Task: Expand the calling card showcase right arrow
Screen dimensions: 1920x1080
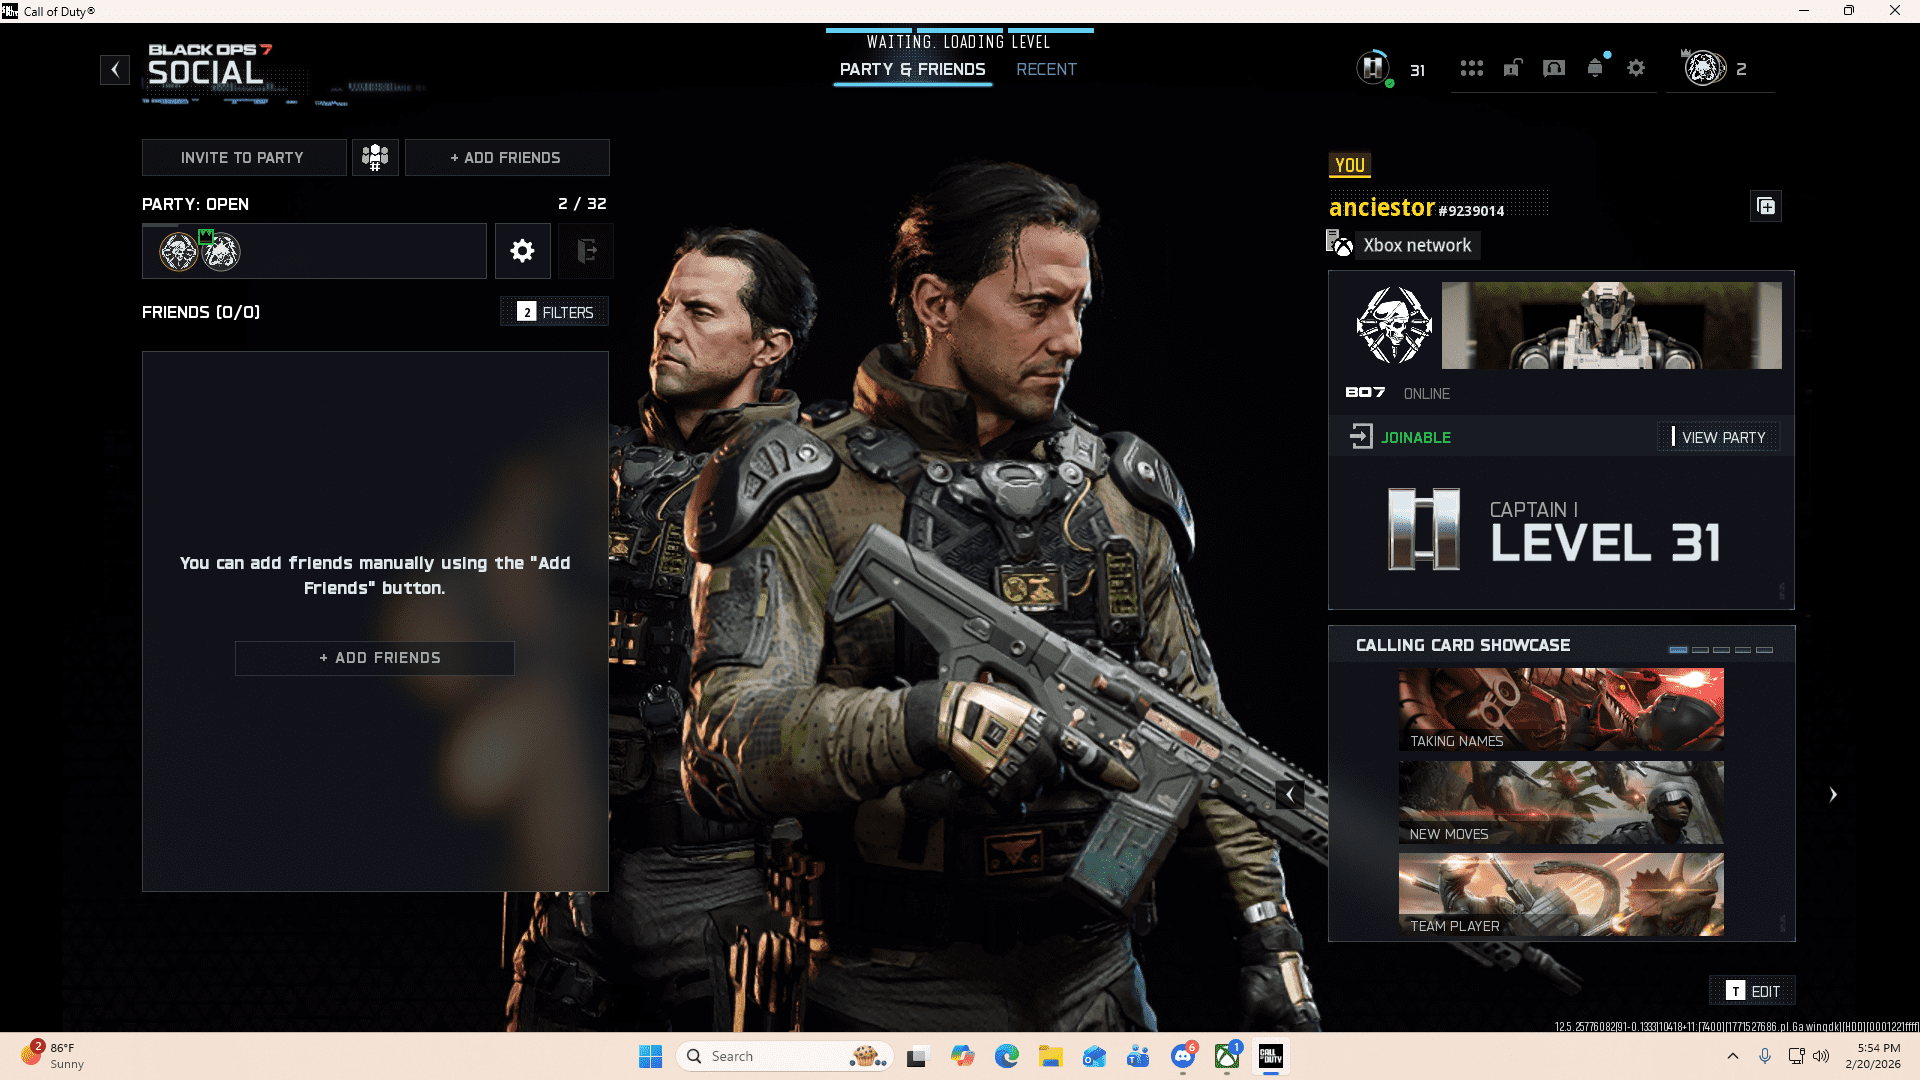Action: pyautogui.click(x=1833, y=794)
